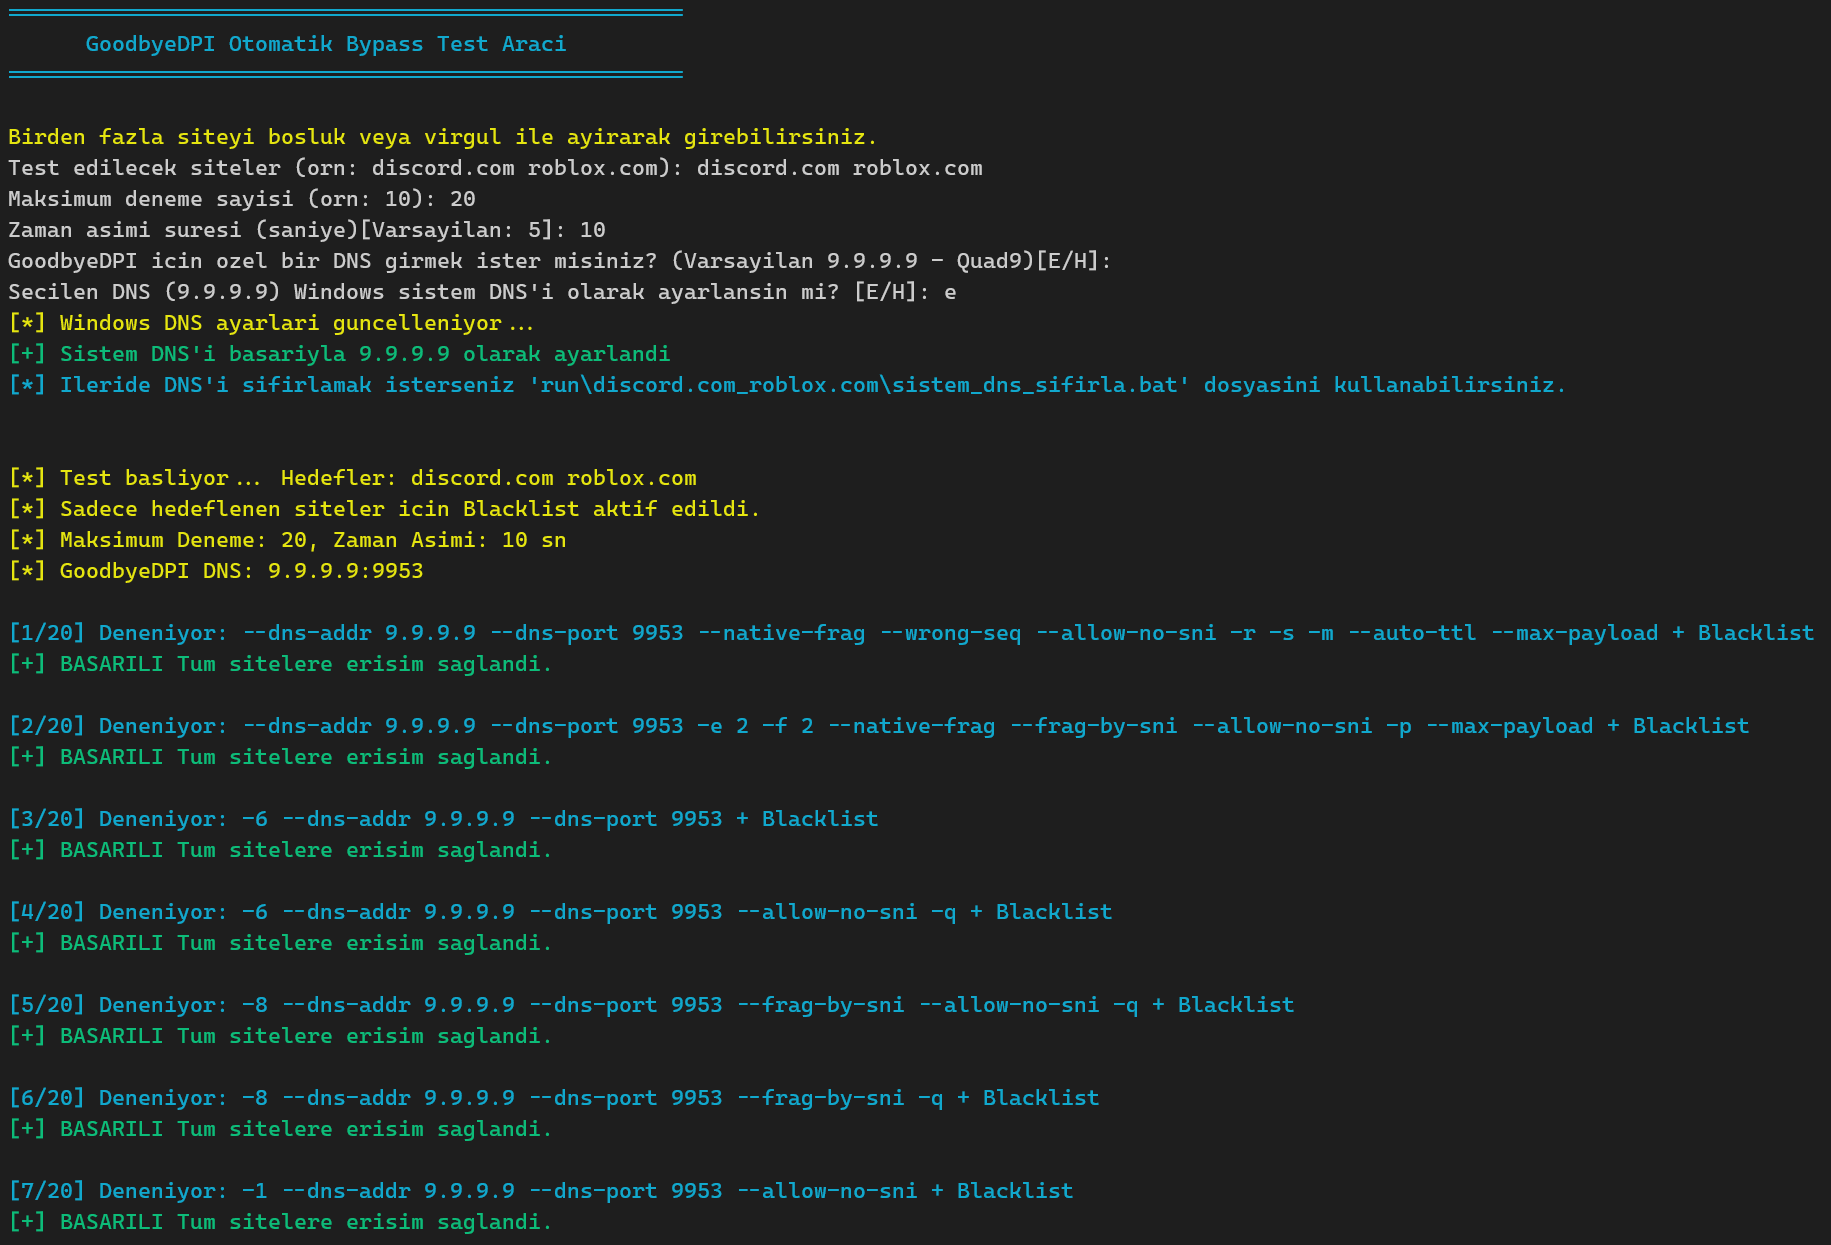Viewport: 1831px width, 1245px height.
Task: Click the 'GoodbyeDPI DNS: 9.9.9.9:9953' line
Action: click(216, 571)
